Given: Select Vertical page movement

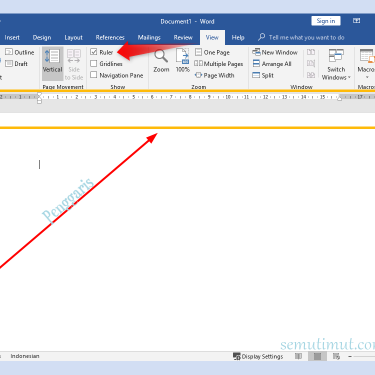Looking at the screenshot, I should pos(52,63).
